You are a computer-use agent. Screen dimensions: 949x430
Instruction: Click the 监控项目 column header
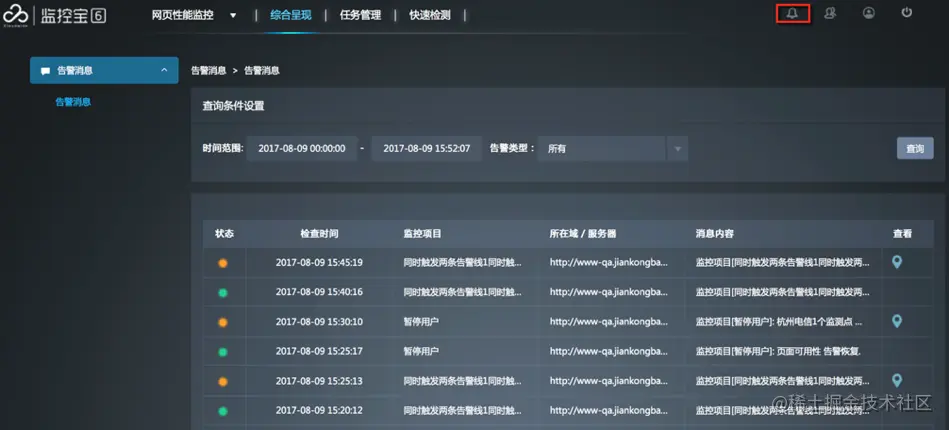tap(422, 234)
